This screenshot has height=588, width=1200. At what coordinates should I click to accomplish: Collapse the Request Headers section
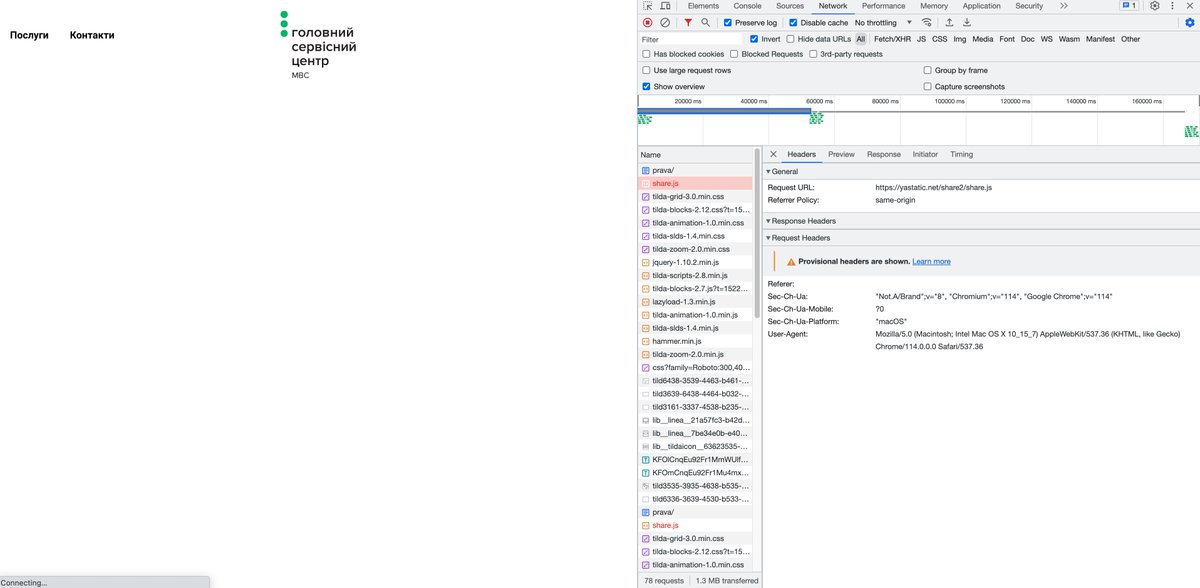(x=798, y=238)
